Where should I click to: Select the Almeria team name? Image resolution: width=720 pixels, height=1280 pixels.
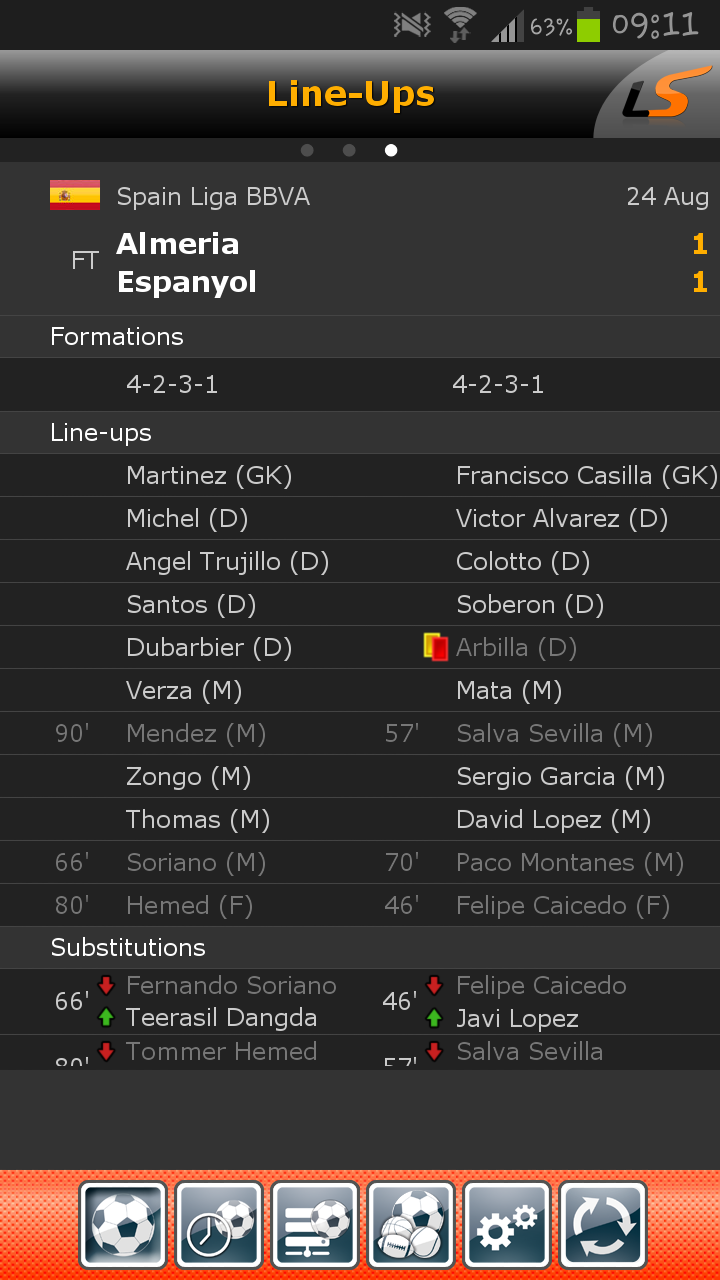coord(178,244)
